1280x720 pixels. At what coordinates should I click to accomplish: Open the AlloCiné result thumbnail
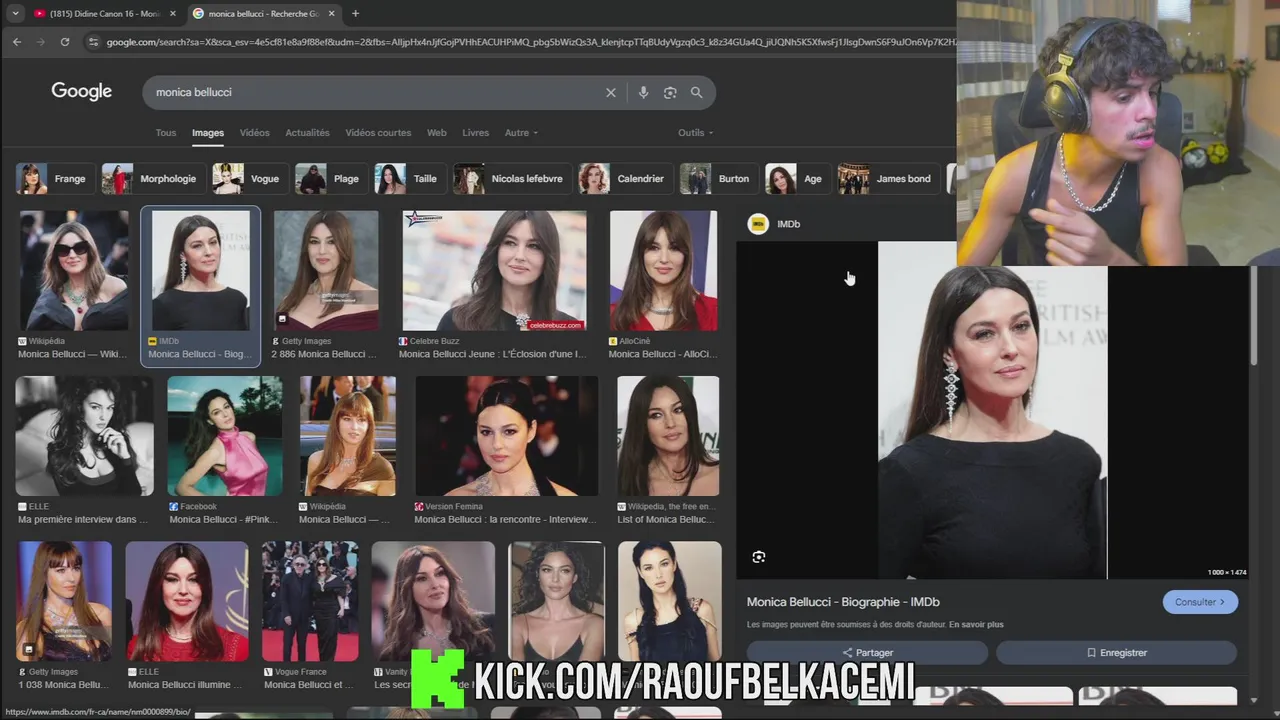coord(663,270)
